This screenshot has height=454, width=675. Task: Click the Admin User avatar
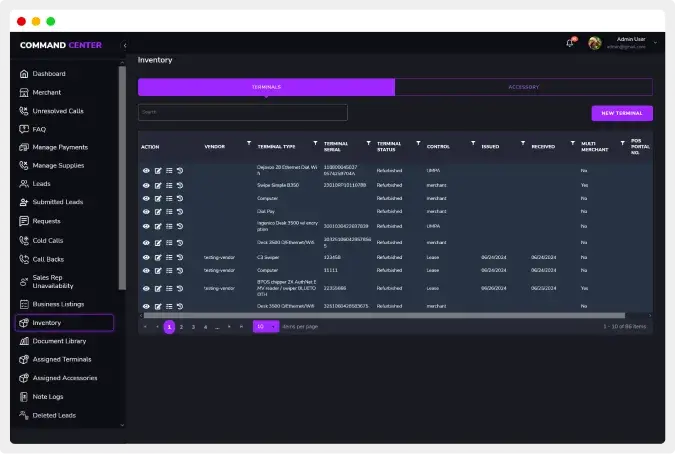(x=595, y=43)
